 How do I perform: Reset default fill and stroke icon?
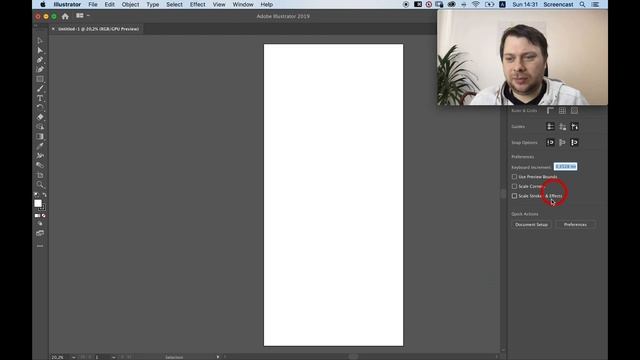pos(36,195)
